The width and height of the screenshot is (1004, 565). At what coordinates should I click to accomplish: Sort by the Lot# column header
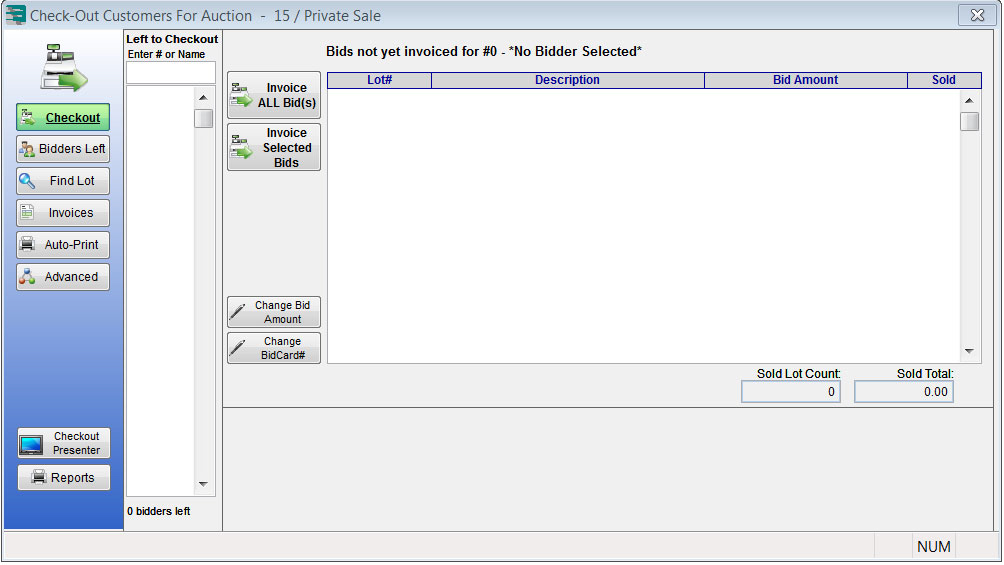coord(379,80)
